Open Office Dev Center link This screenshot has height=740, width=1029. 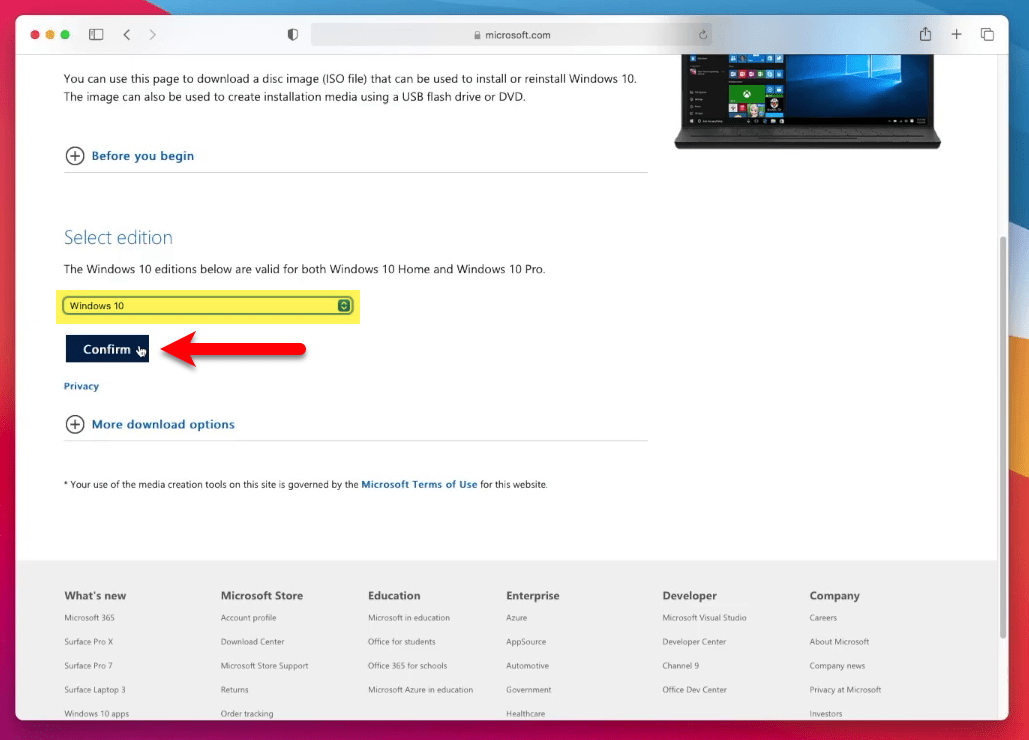(694, 690)
